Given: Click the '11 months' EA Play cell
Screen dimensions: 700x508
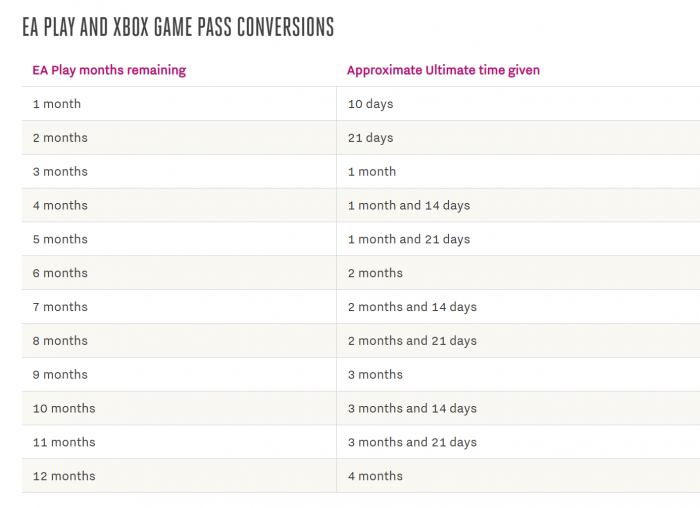Looking at the screenshot, I should tap(64, 443).
